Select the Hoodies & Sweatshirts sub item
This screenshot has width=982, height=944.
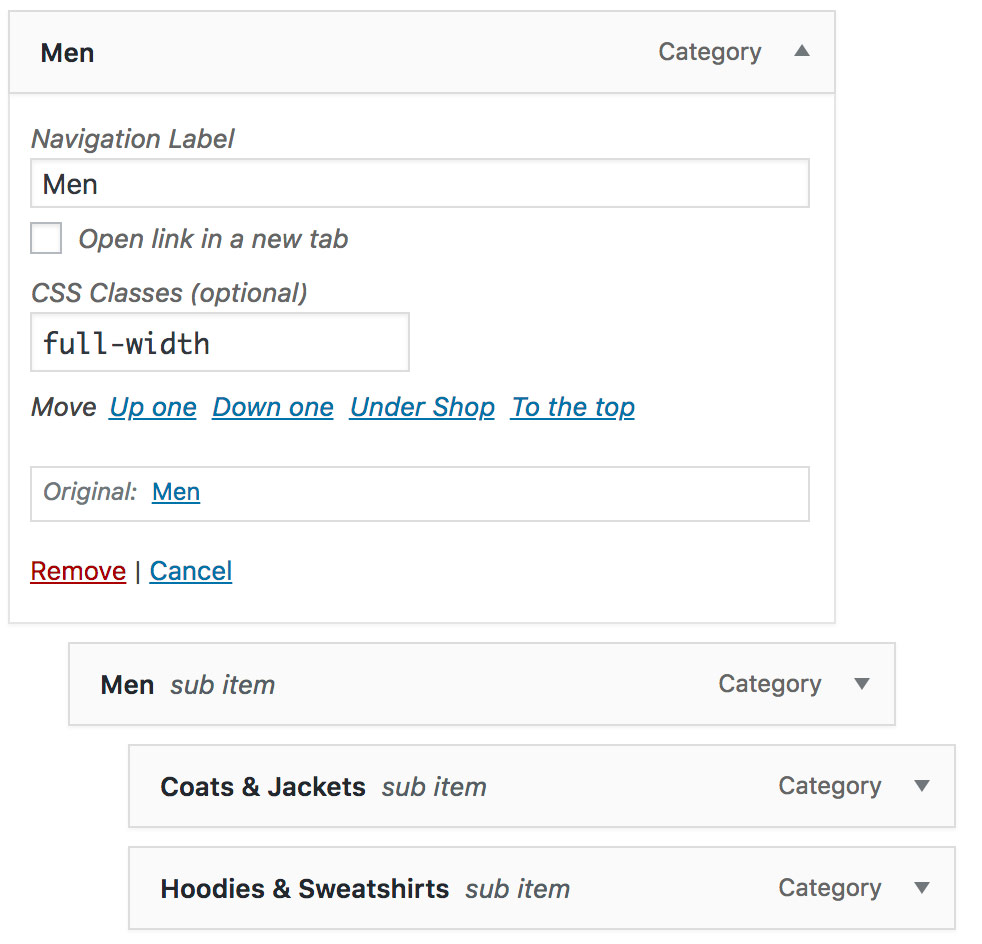pyautogui.click(x=542, y=888)
